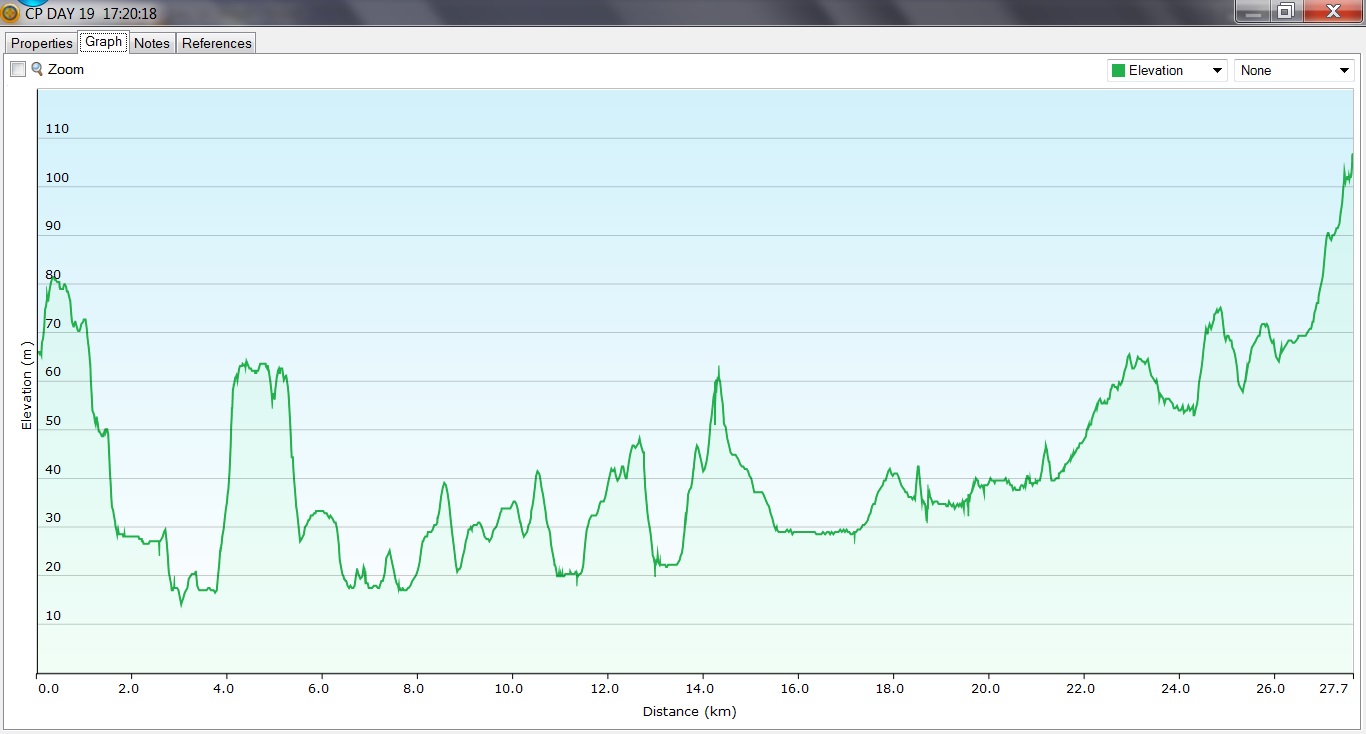The height and width of the screenshot is (734, 1366).
Task: Switch to the Properties tab
Action: pos(42,43)
